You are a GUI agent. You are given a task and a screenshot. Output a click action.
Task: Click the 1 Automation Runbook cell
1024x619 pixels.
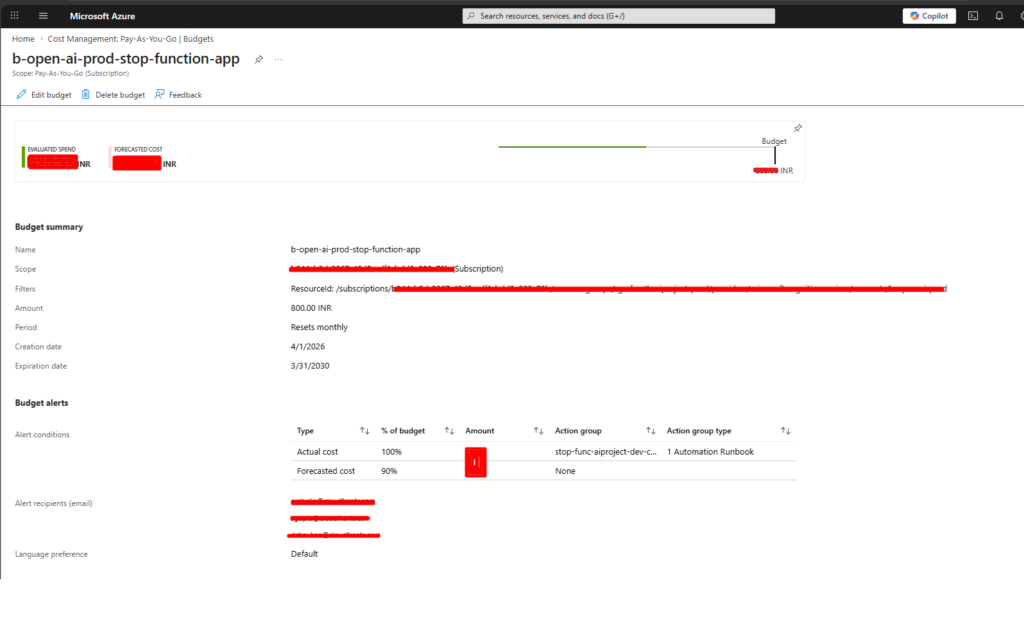click(x=710, y=452)
